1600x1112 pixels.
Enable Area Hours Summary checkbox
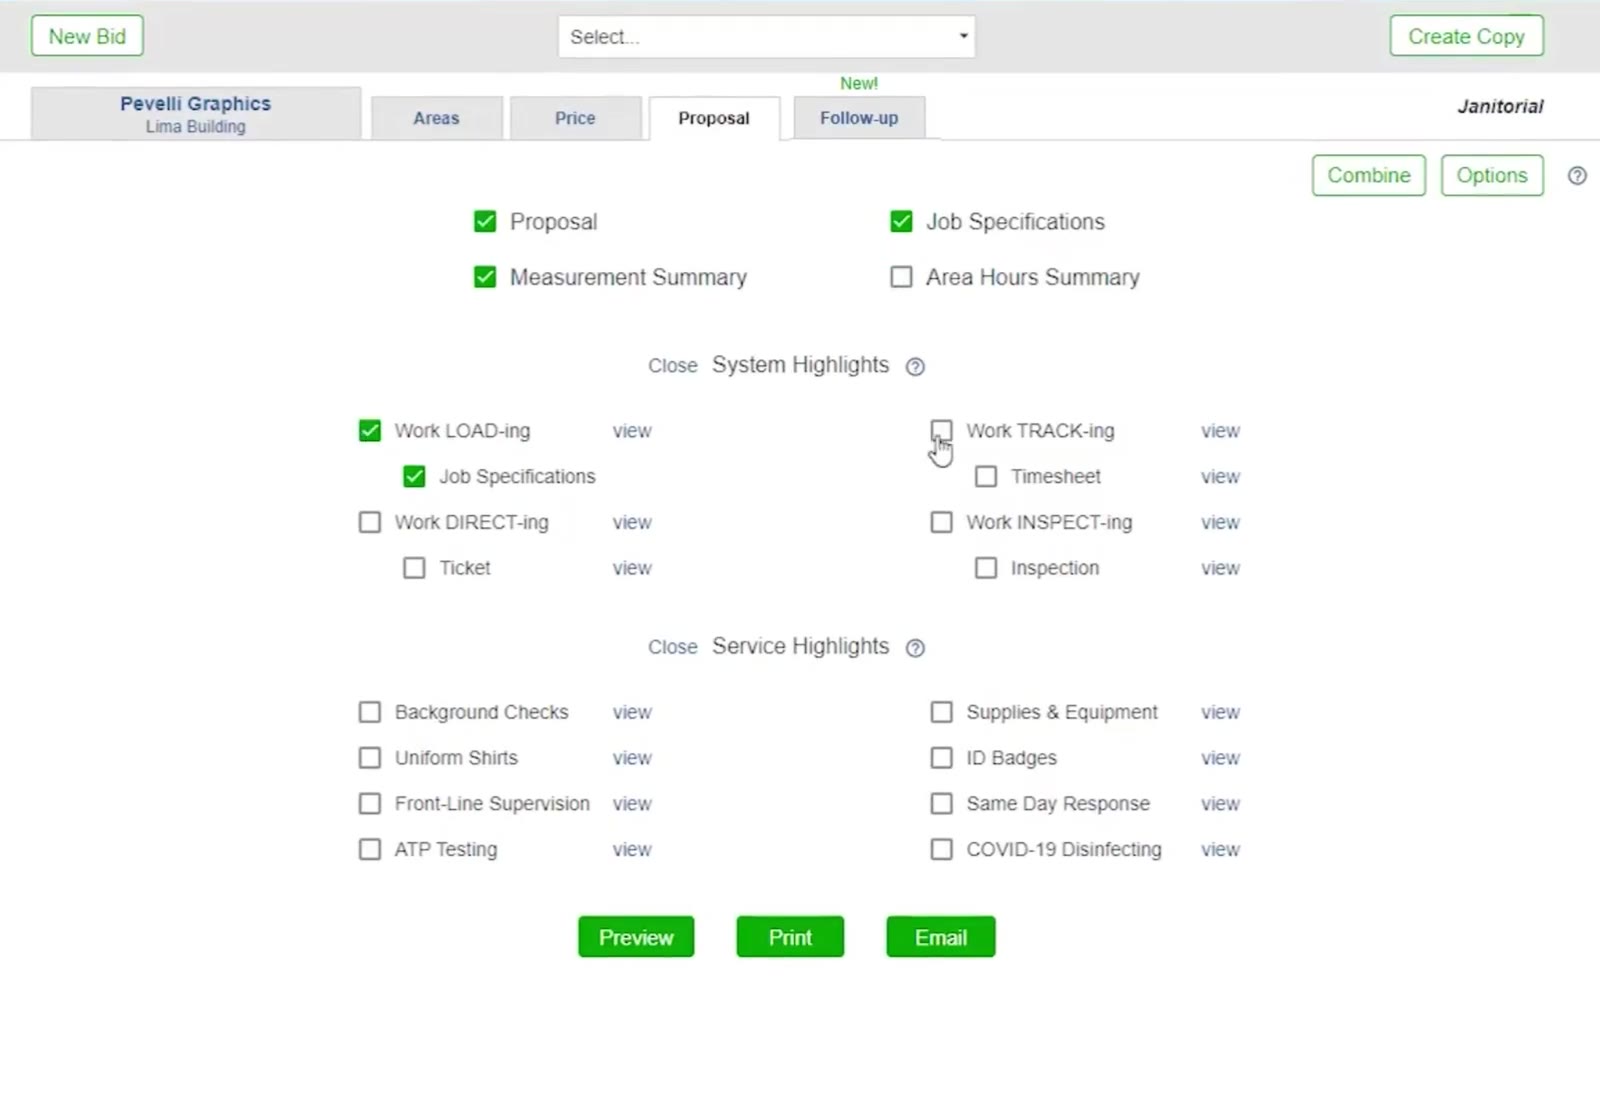[901, 277]
